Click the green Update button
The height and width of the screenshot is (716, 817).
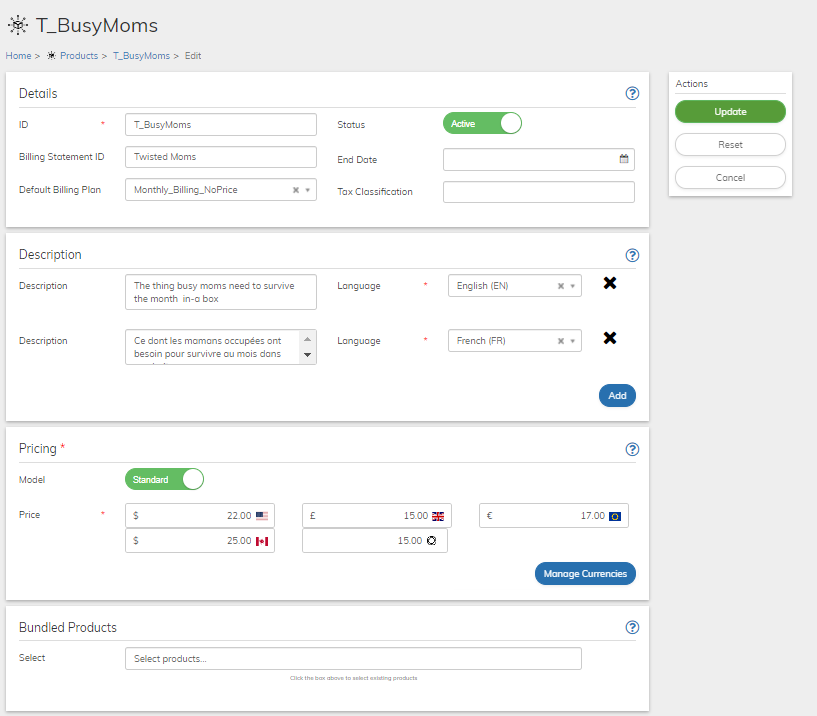(730, 112)
